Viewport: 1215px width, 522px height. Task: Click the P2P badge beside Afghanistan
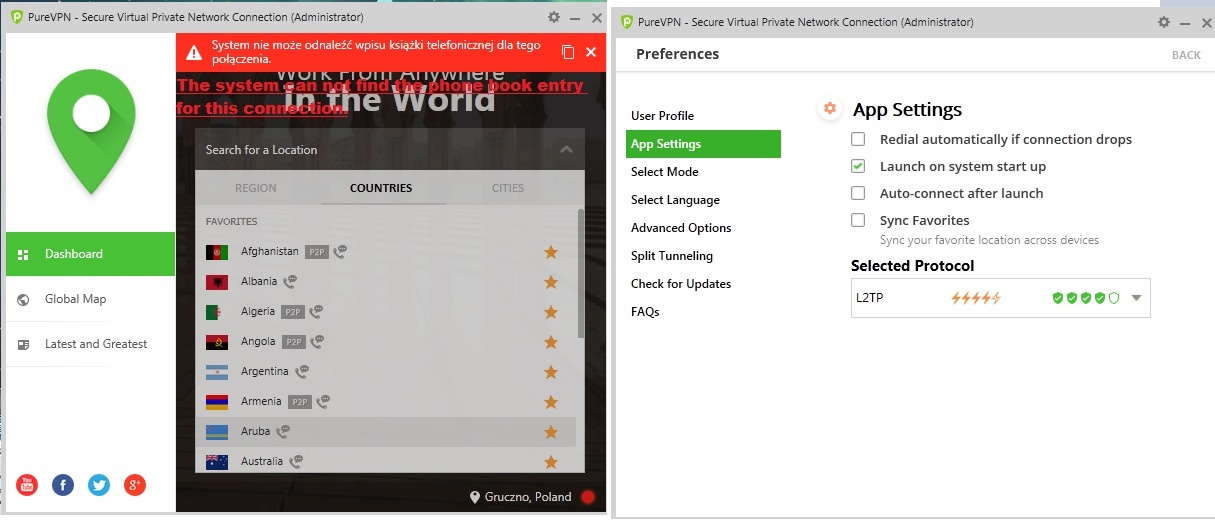pyautogui.click(x=317, y=252)
